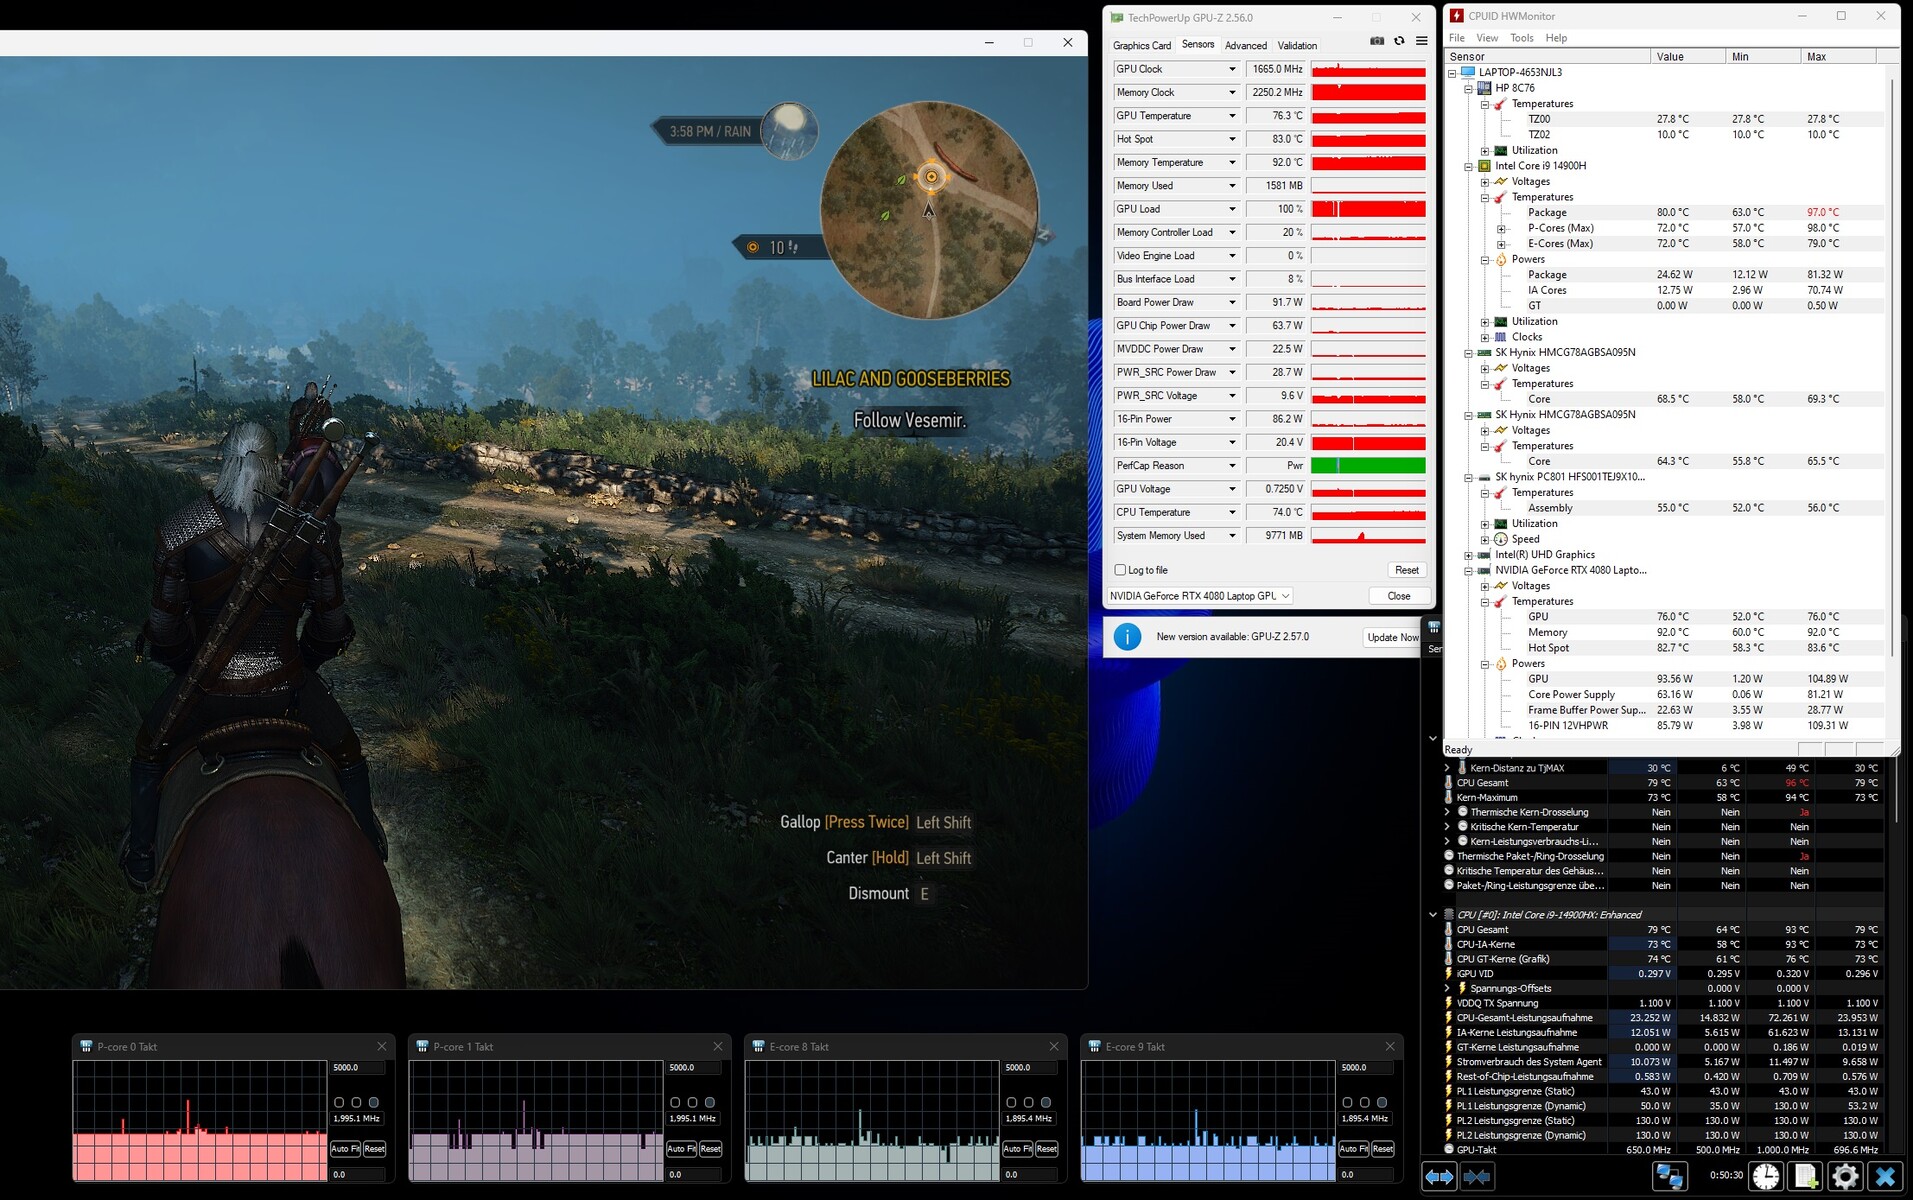This screenshot has width=1913, height=1200.
Task: Click the 0.0 min field in E-core 8 graph
Action: [1029, 1175]
